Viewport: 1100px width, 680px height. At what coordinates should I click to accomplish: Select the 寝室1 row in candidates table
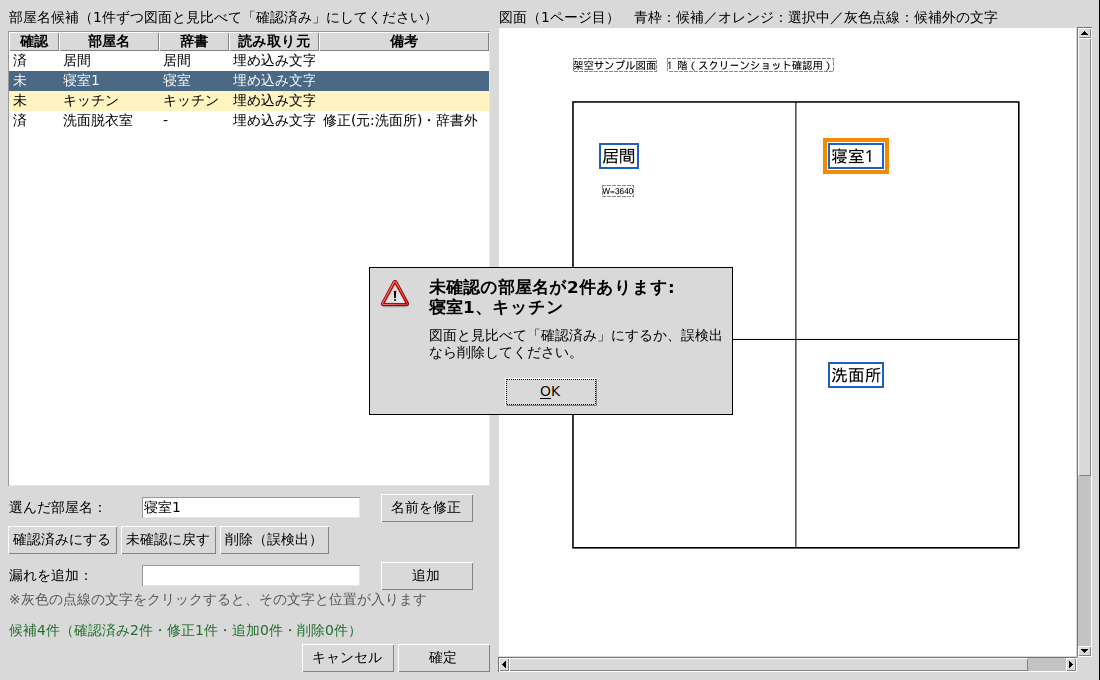[249, 81]
